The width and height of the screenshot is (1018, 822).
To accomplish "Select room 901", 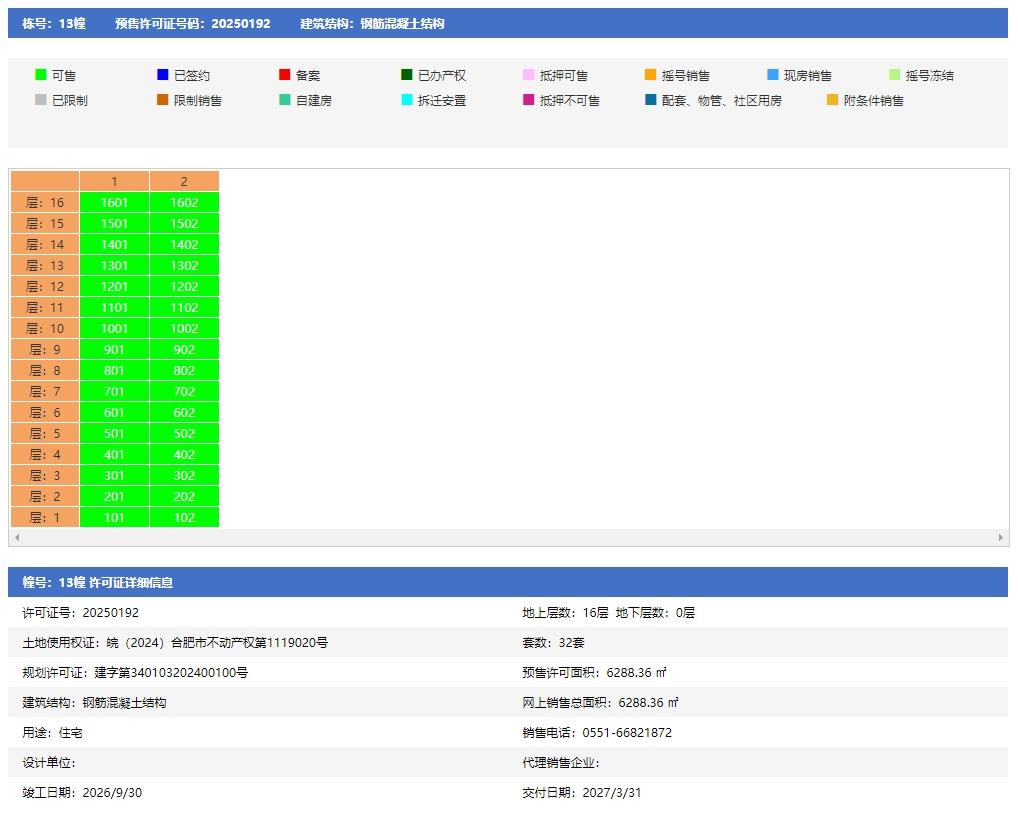I will coord(114,349).
